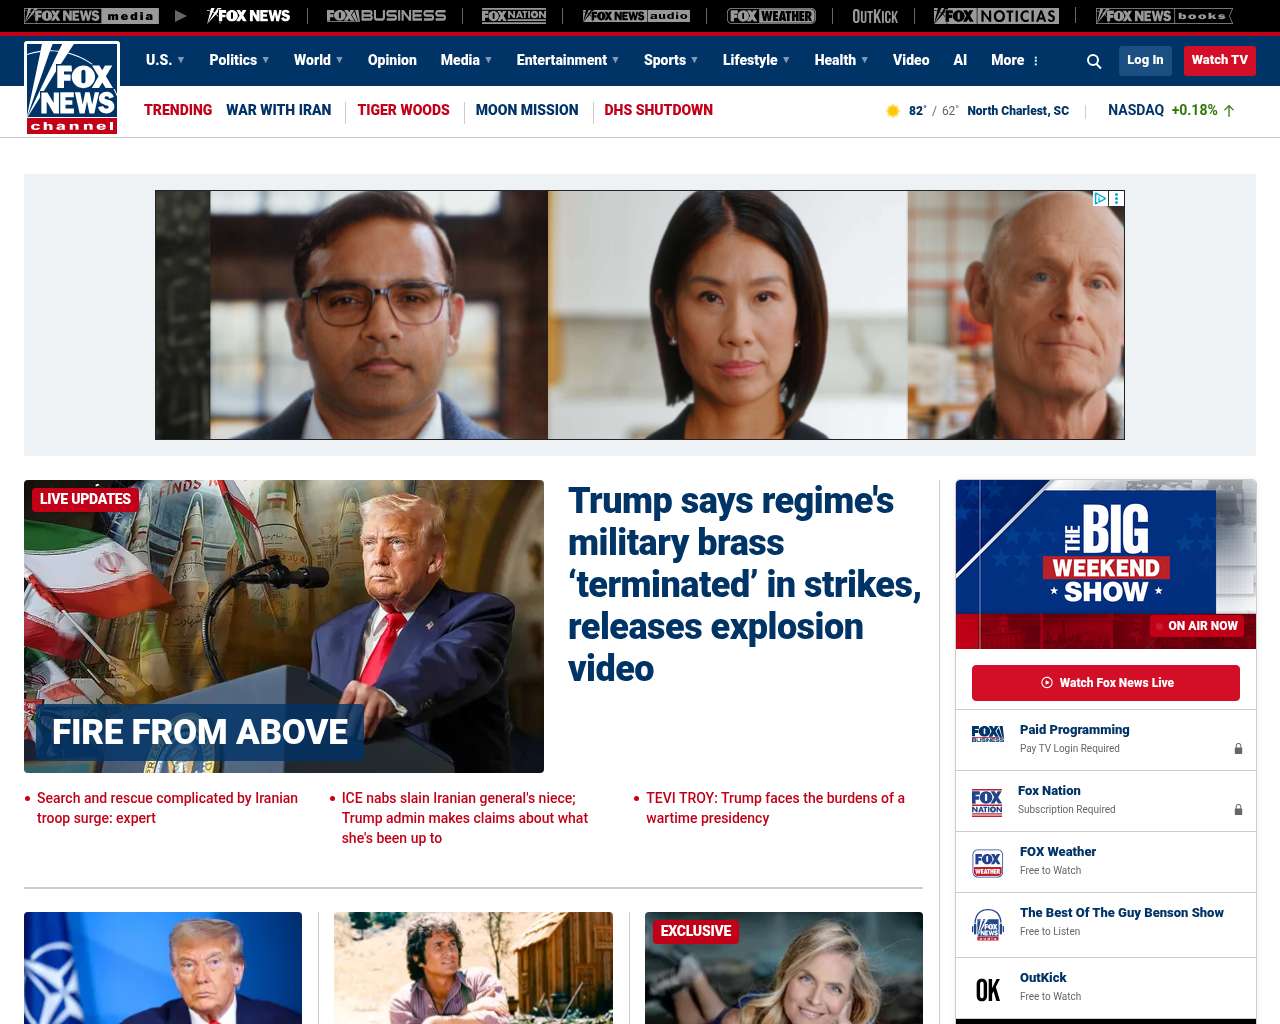Click the North Charlest, SC weather location
The image size is (1280, 1024).
[1018, 111]
